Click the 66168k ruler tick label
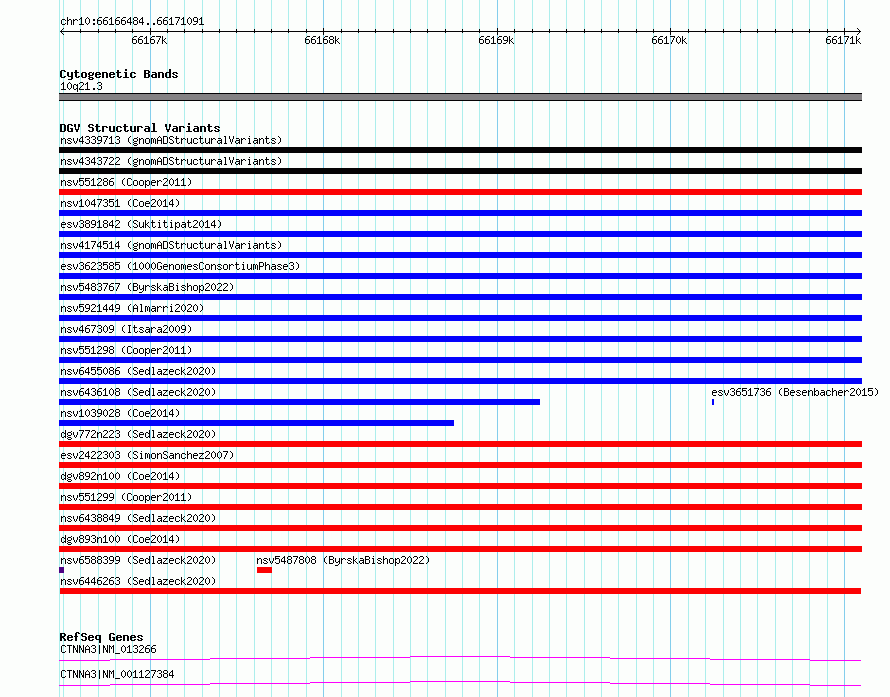 click(x=322, y=40)
